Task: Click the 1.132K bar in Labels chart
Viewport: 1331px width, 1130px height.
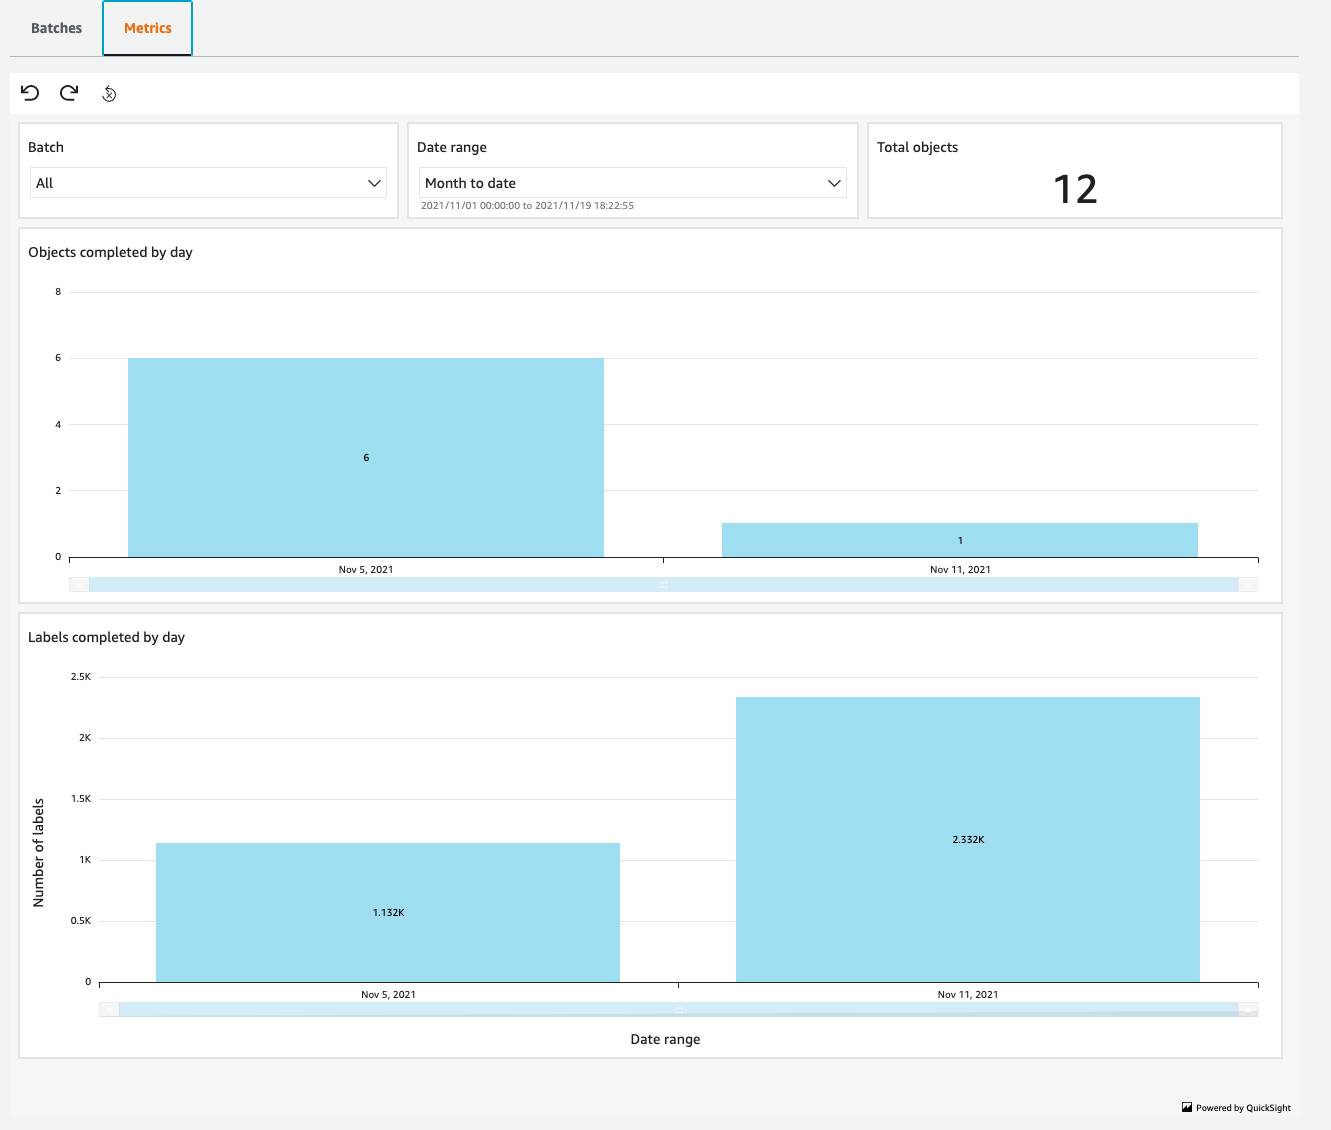Action: click(387, 912)
